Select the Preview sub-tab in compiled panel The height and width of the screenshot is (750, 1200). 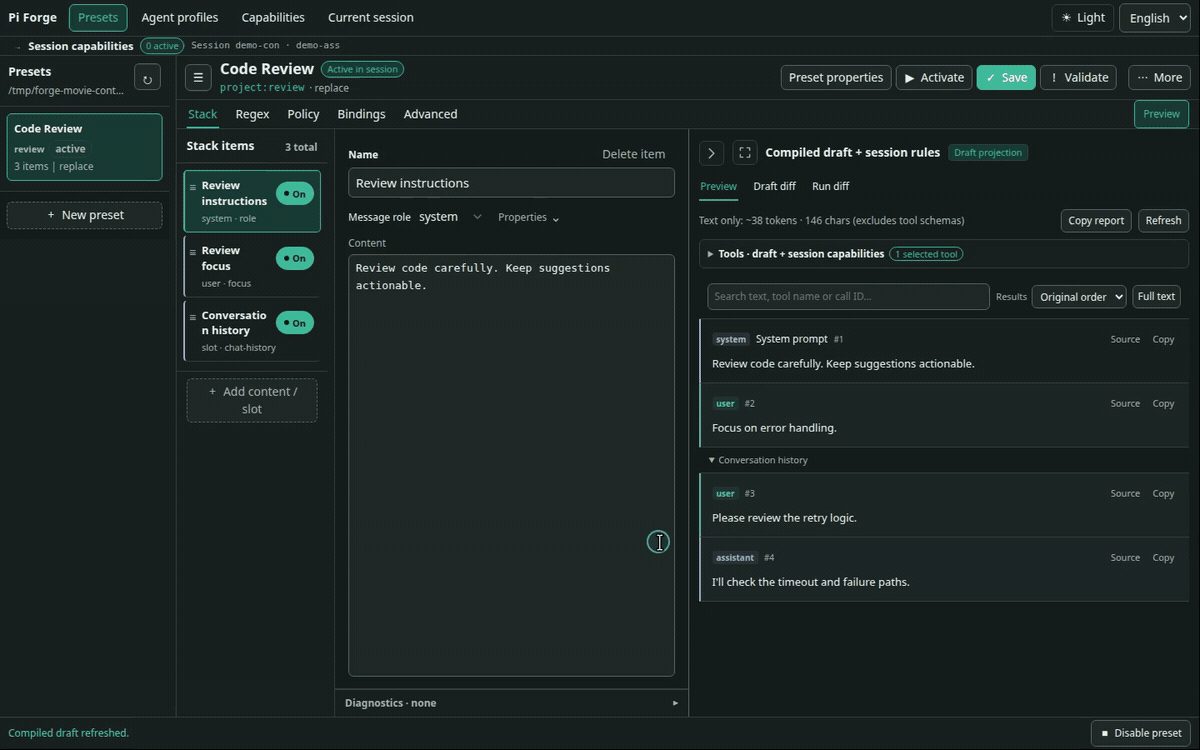tap(718, 186)
